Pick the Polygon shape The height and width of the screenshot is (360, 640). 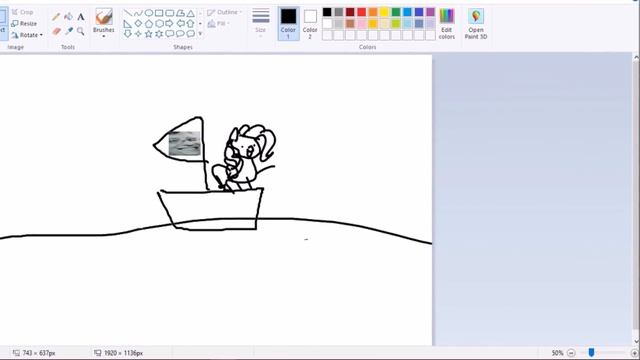[180, 13]
